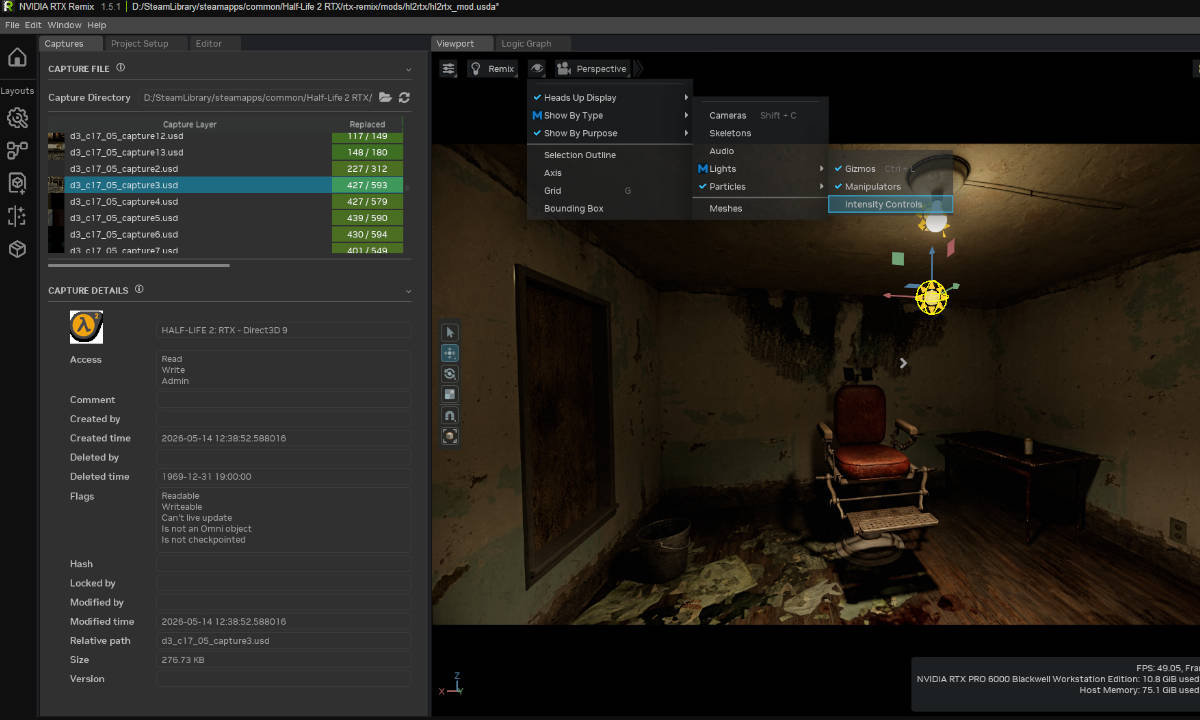1200x720 pixels.
Task: Expand Heads Up Display submenu arrow
Action: [x=686, y=98]
